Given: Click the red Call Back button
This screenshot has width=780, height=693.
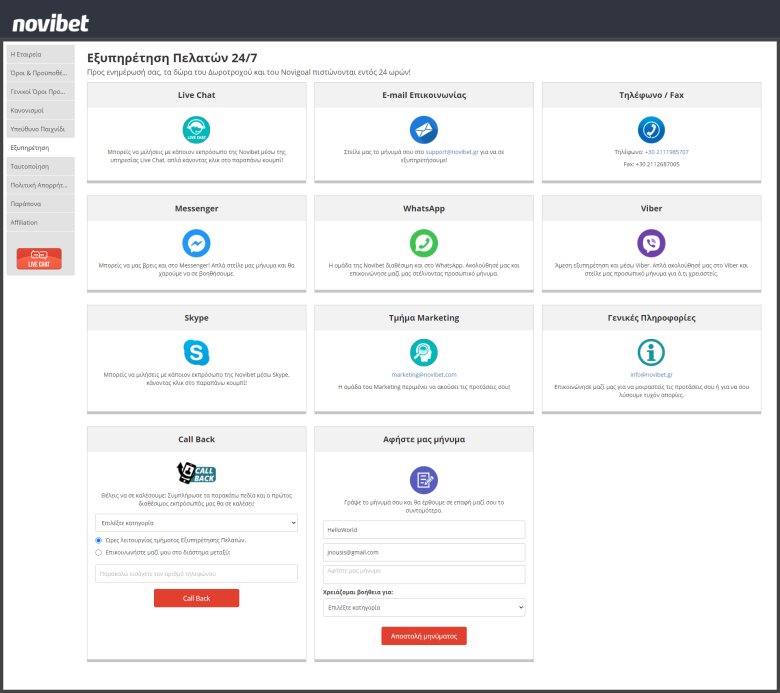Looking at the screenshot, I should tap(196, 598).
